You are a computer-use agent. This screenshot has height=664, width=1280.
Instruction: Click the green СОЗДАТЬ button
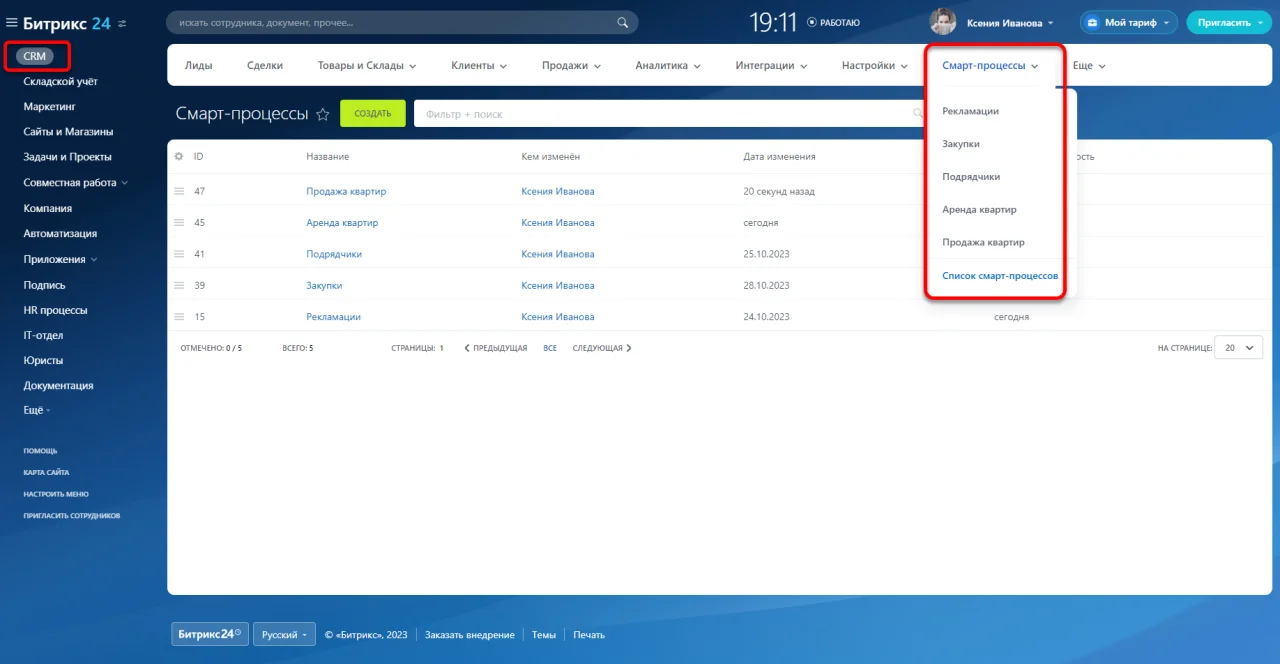coord(373,114)
